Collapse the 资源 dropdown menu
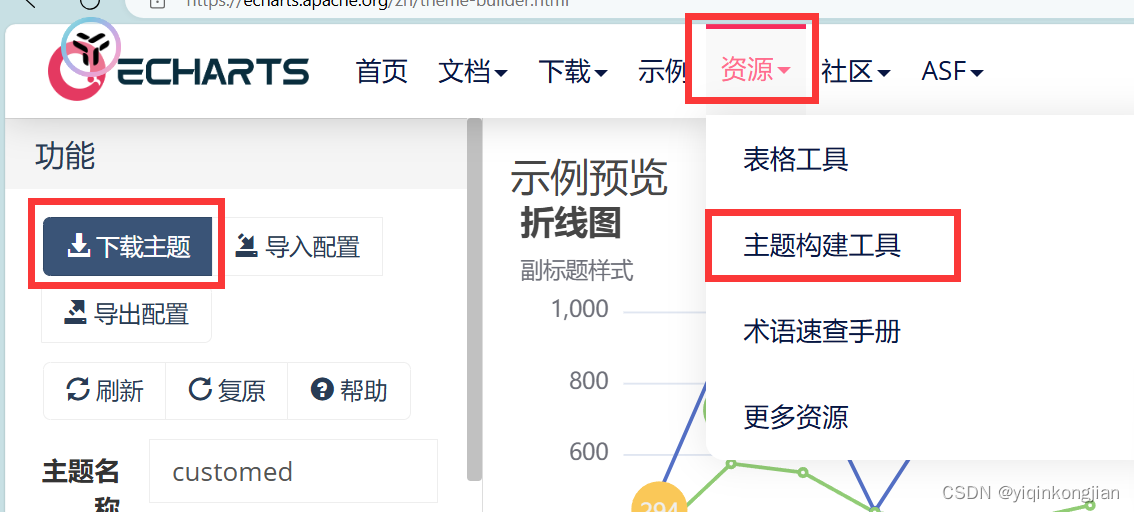This screenshot has height=512, width=1134. [x=756, y=71]
